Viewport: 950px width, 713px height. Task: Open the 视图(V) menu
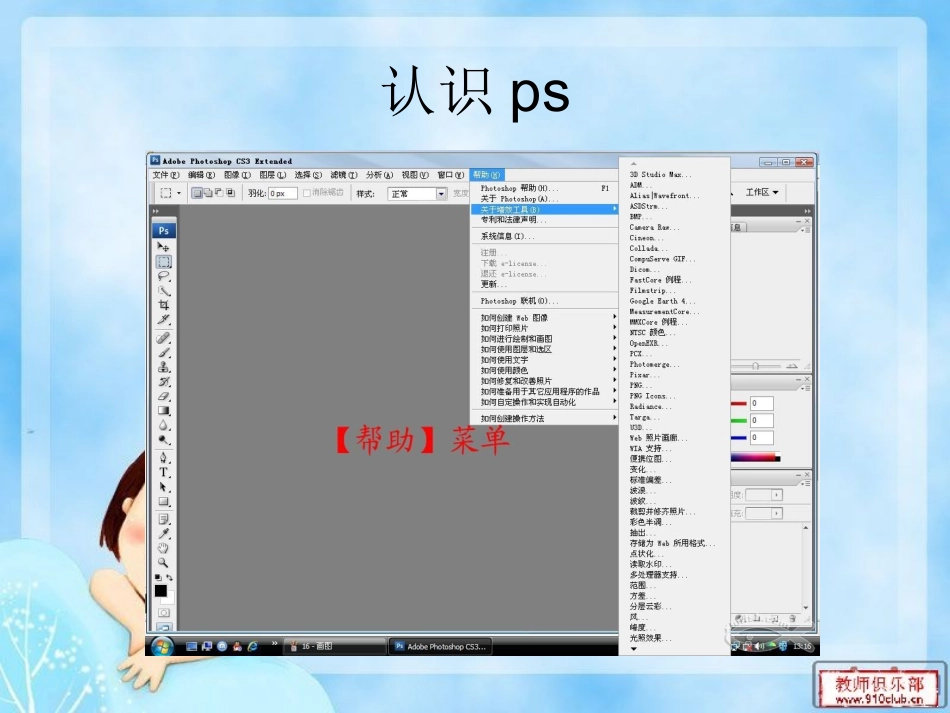point(415,175)
